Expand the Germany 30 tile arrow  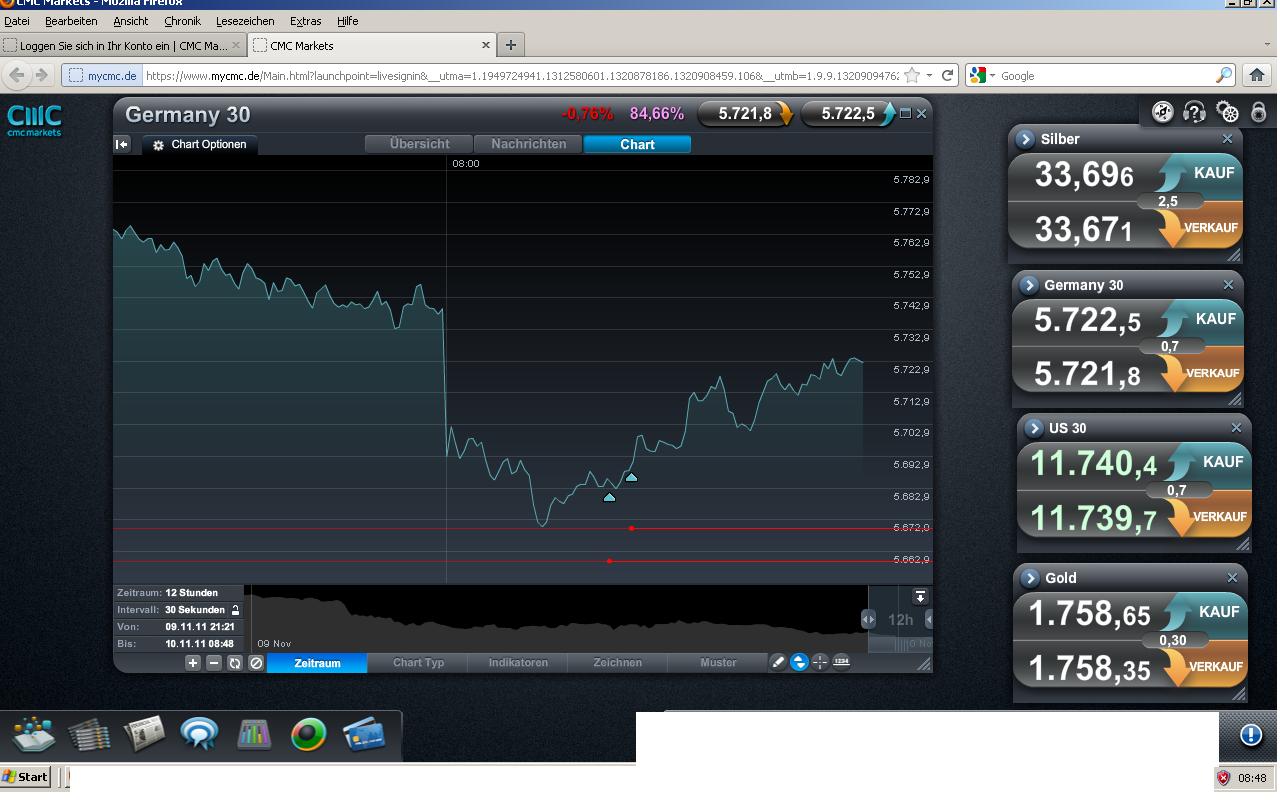(1028, 285)
